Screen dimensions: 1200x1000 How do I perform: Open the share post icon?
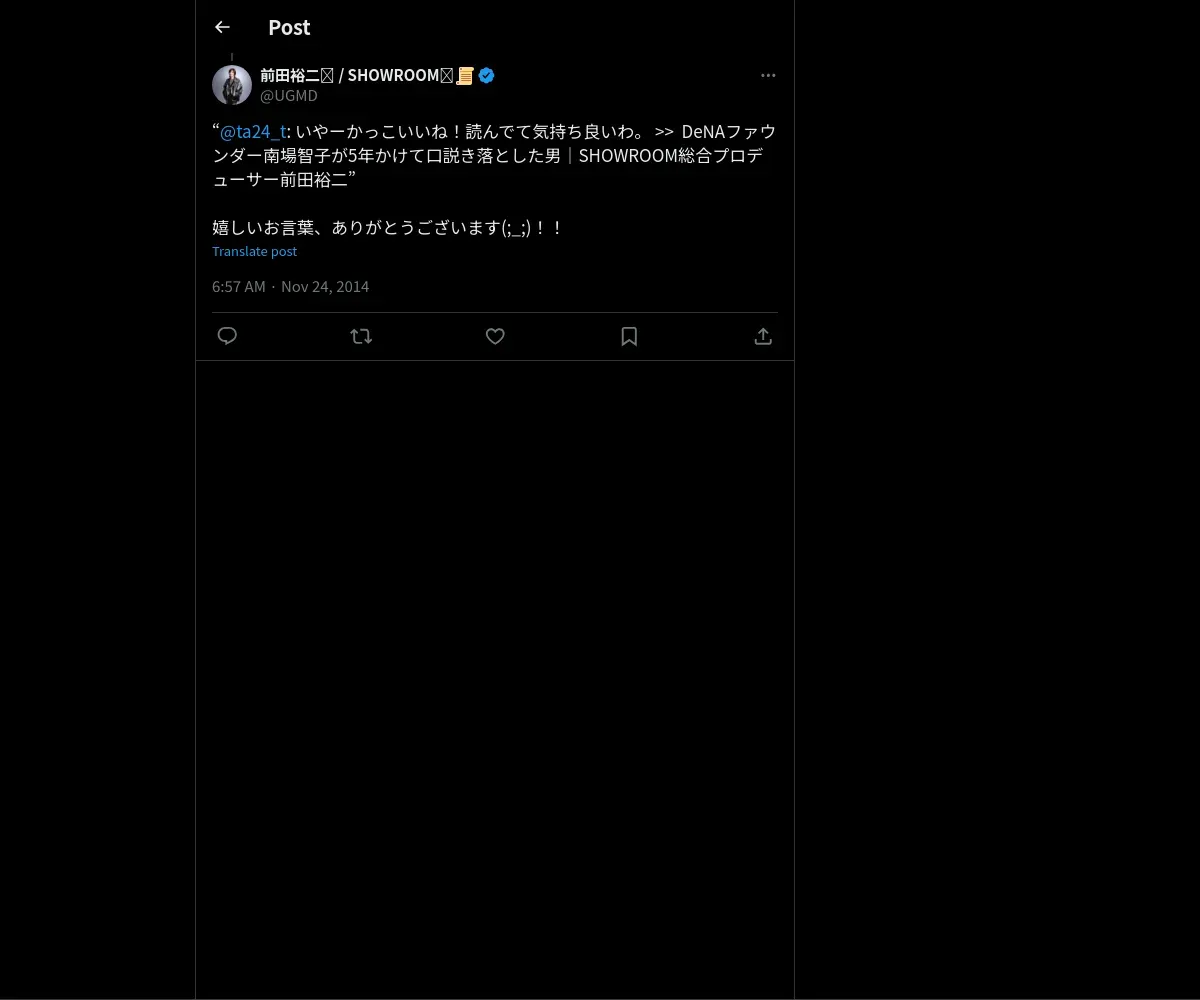click(x=763, y=336)
